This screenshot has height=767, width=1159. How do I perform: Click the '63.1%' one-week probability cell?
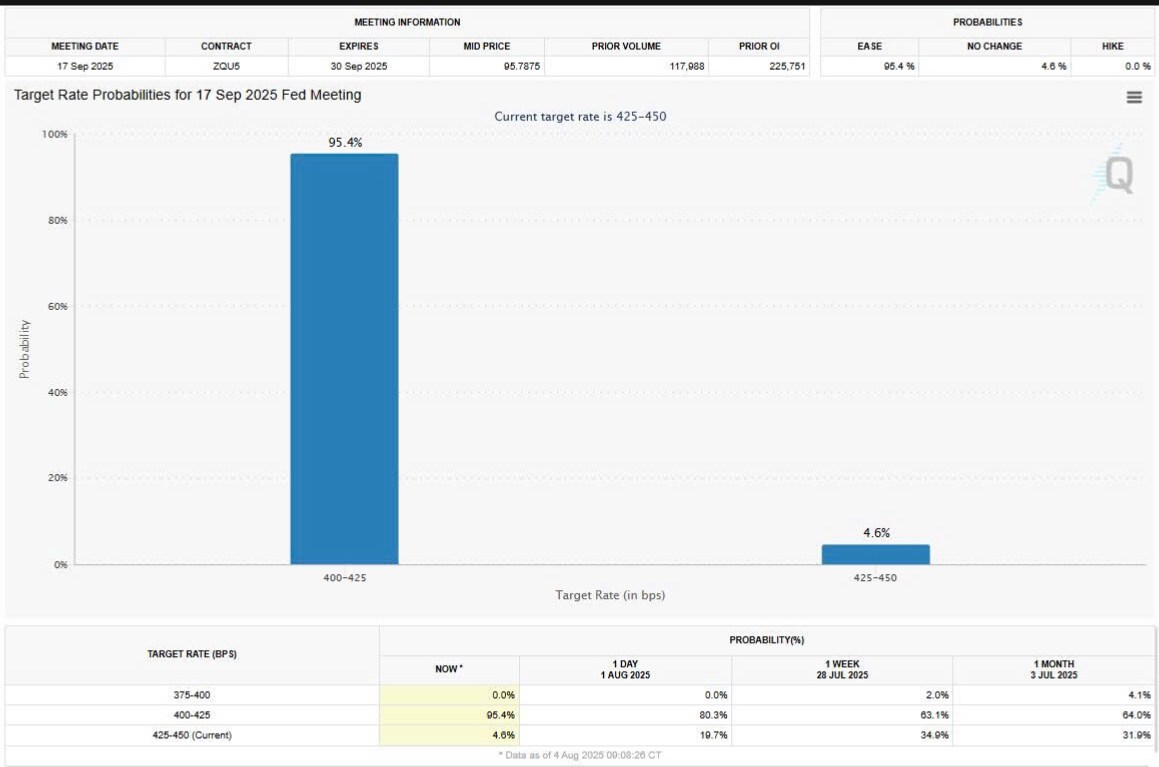[842, 715]
